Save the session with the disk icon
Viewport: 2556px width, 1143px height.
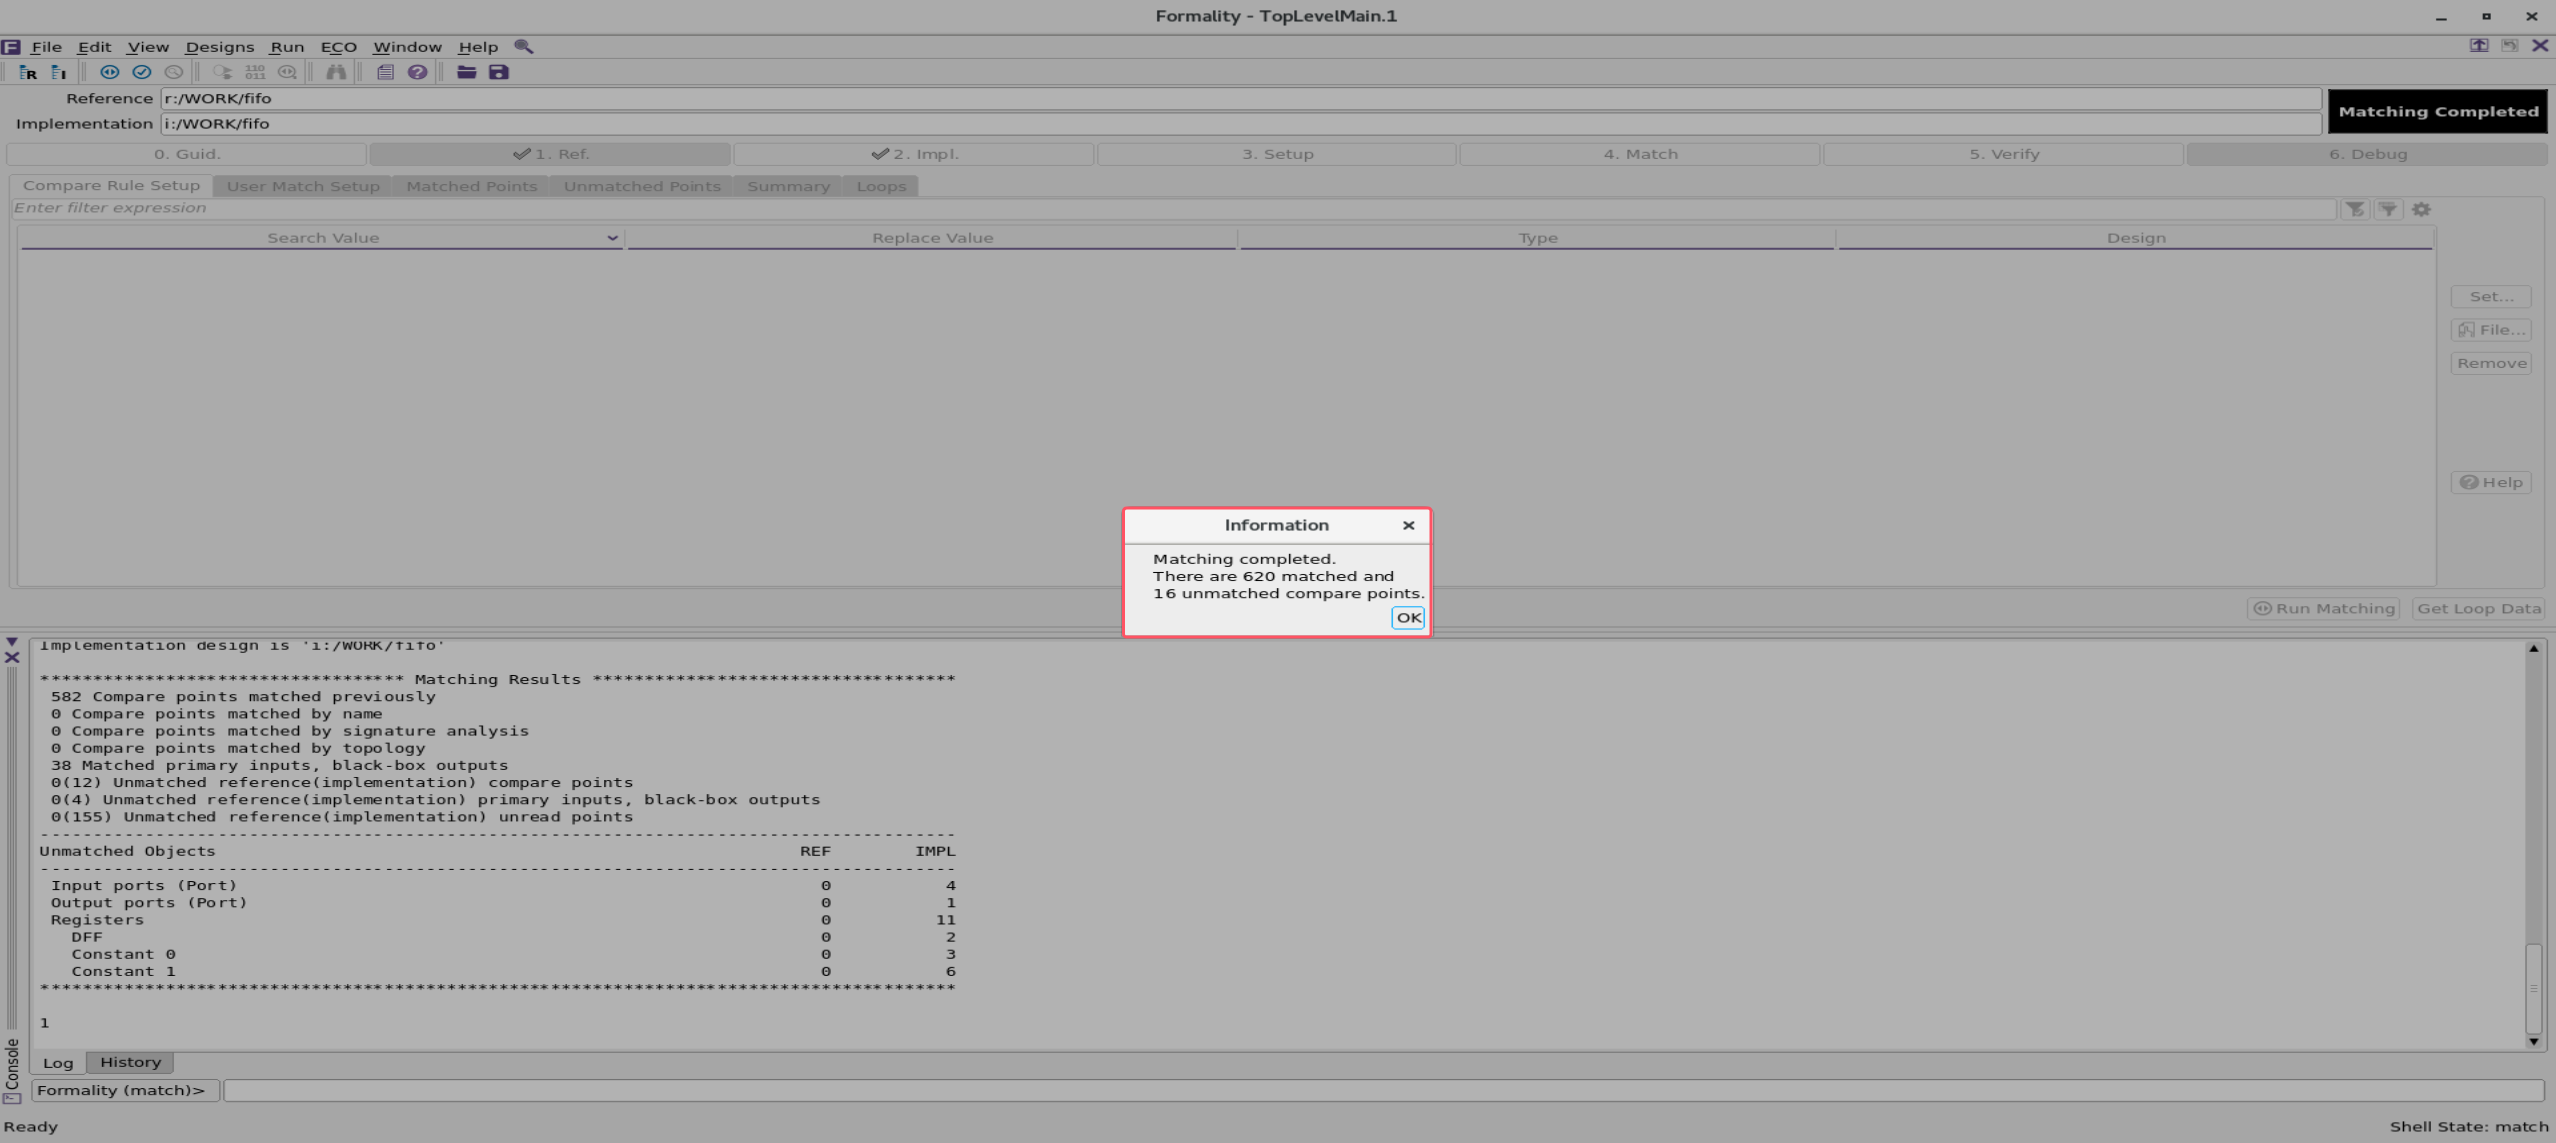(498, 72)
